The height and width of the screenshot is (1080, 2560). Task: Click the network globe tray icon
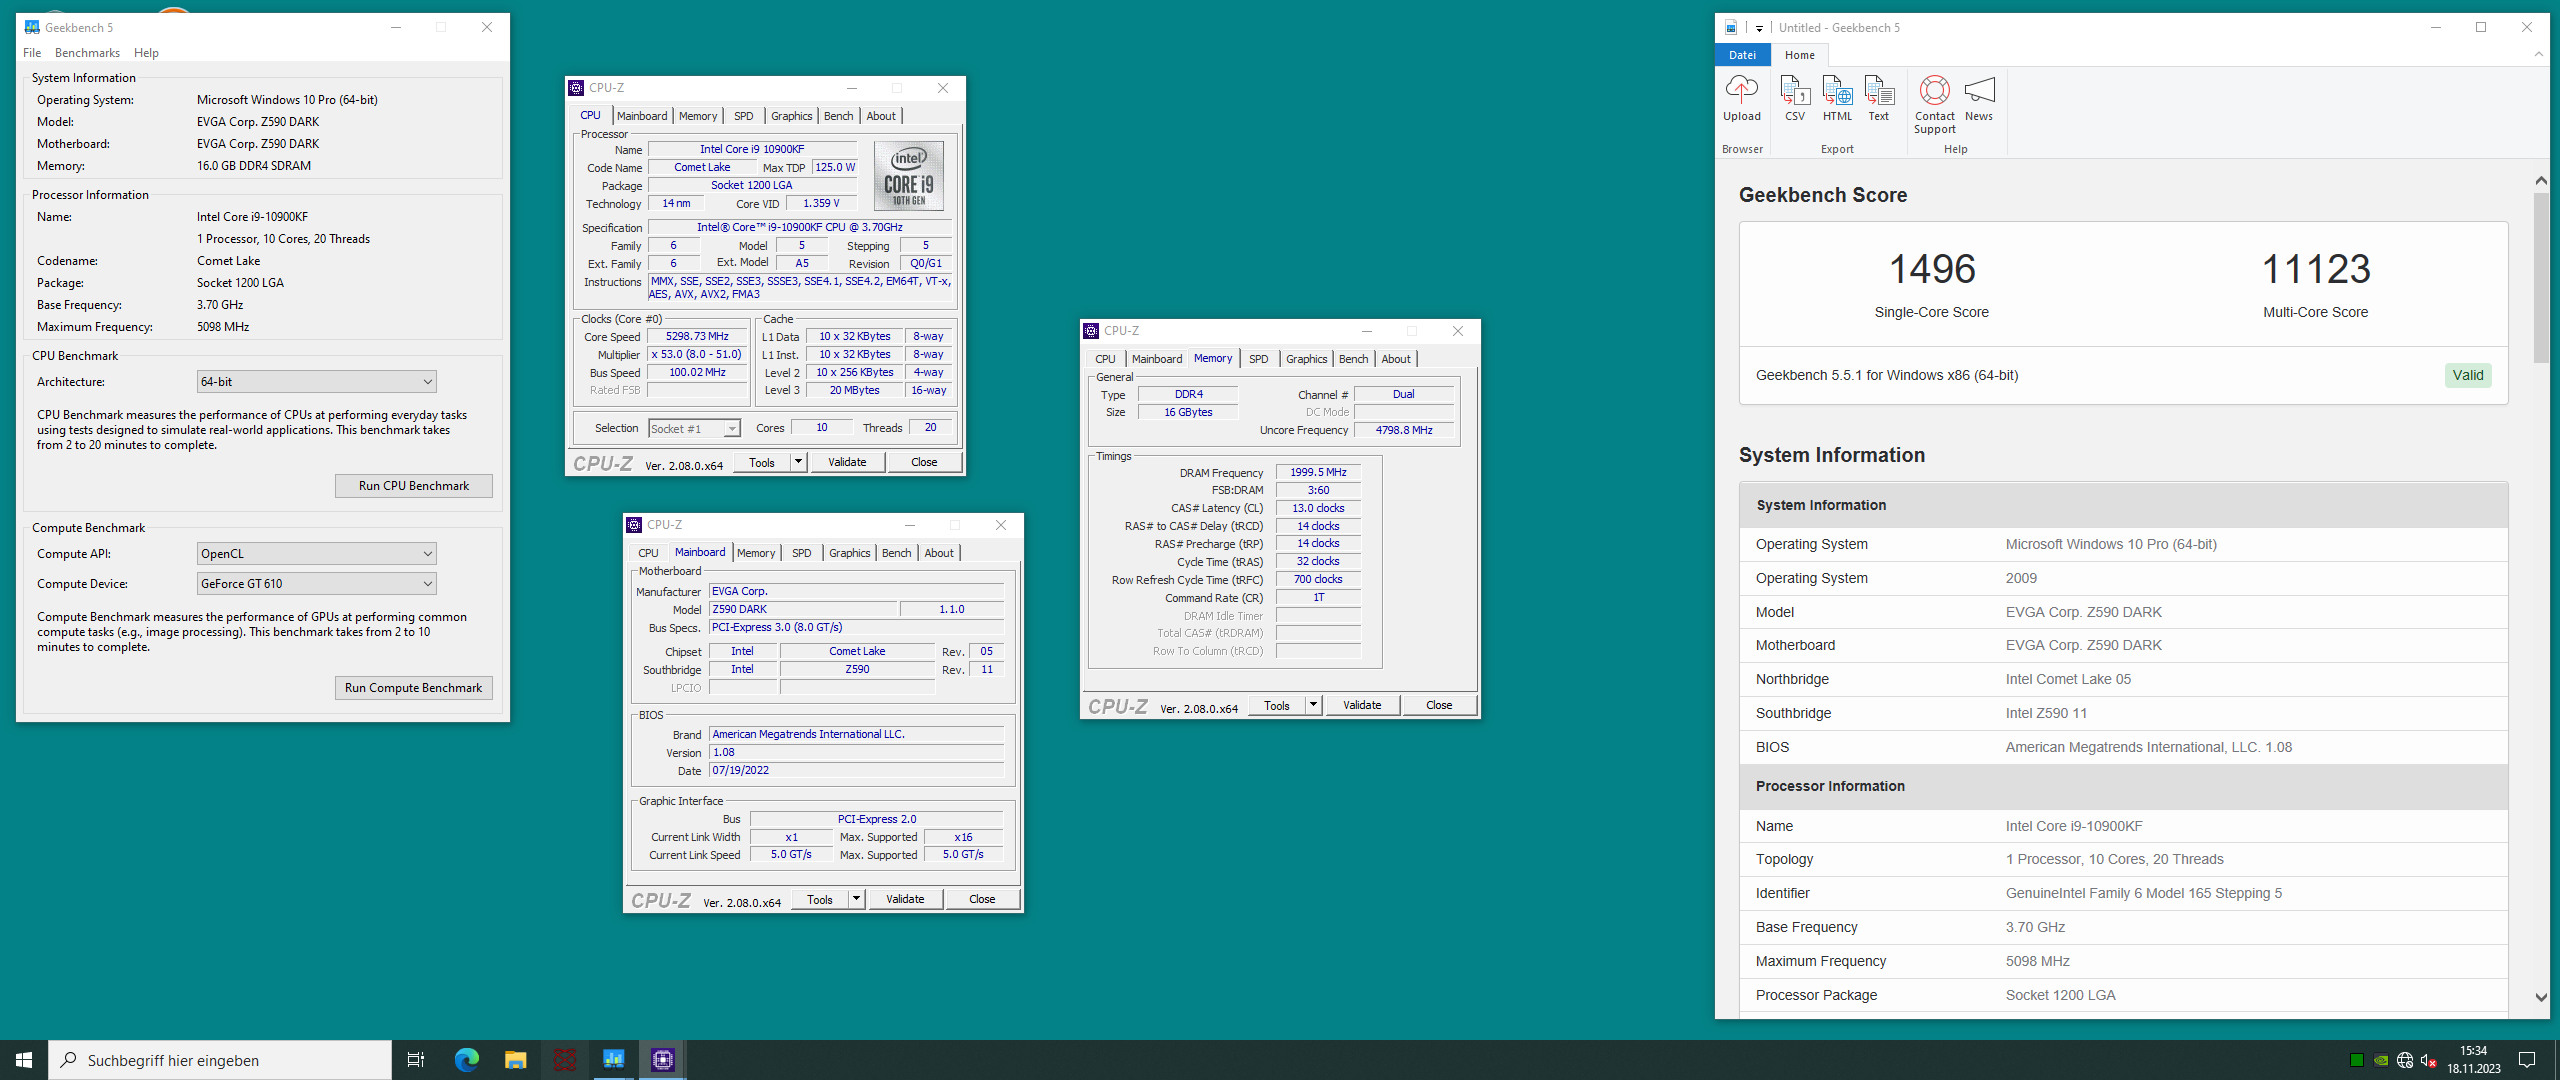pos(2405,1061)
